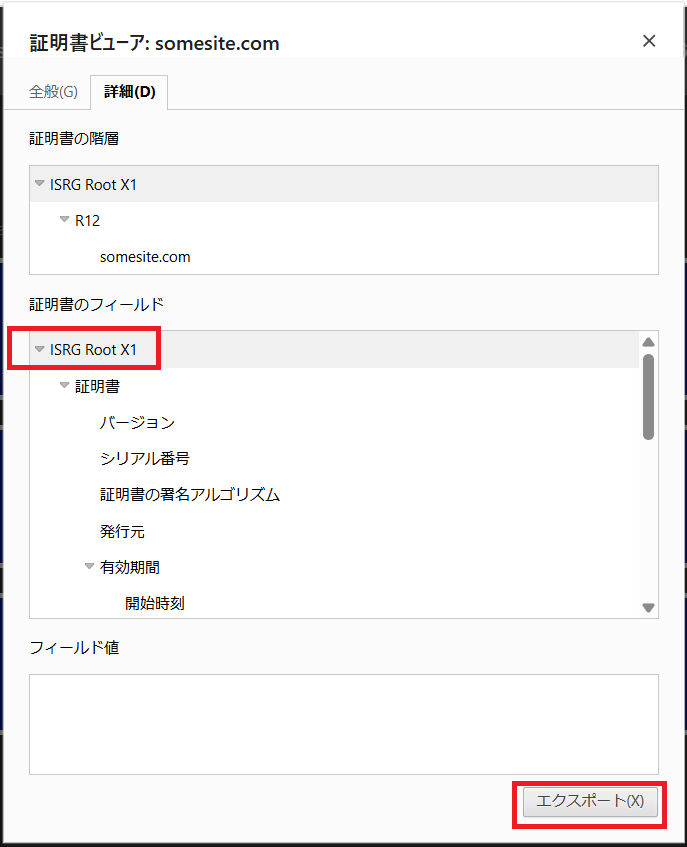Click the fields list scrollbar thumb
The image size is (687, 847).
pyautogui.click(x=648, y=396)
